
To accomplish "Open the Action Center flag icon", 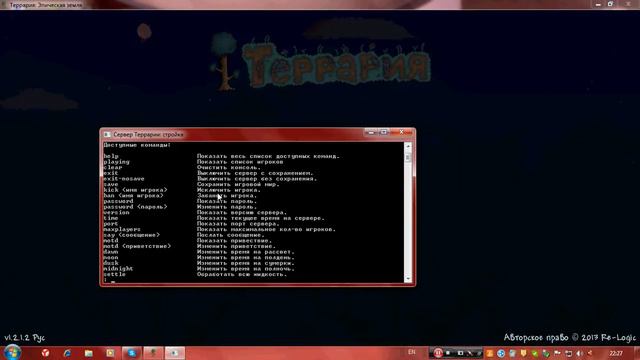I will point(557,353).
